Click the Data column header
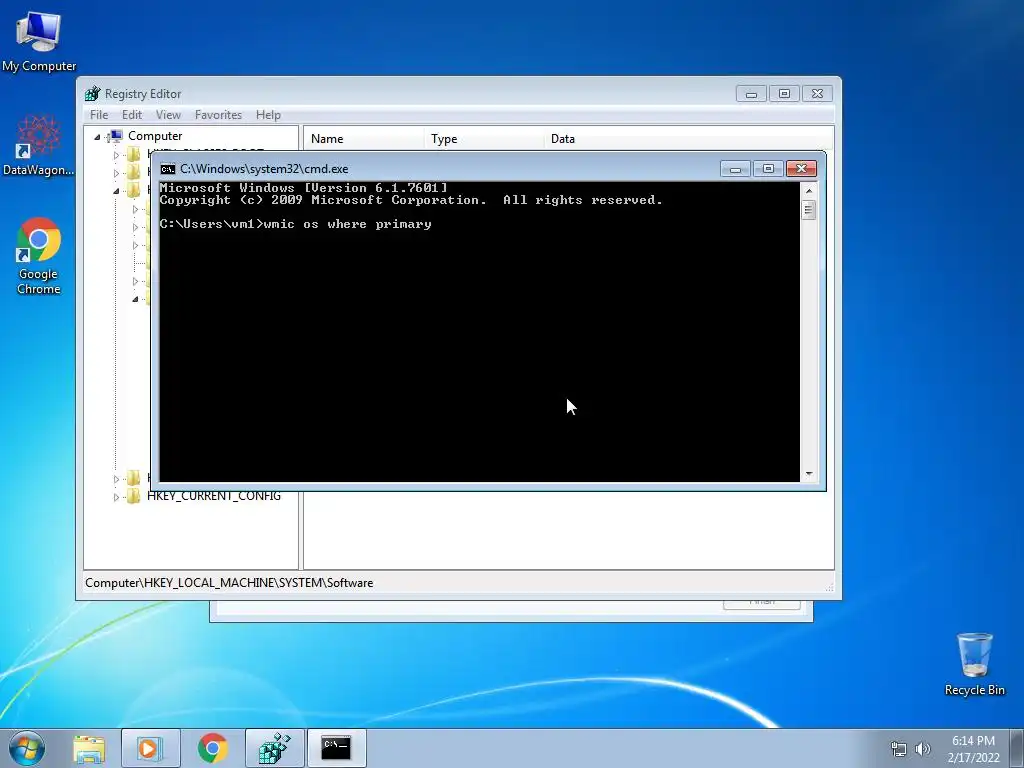The height and width of the screenshot is (768, 1024). tap(688, 139)
